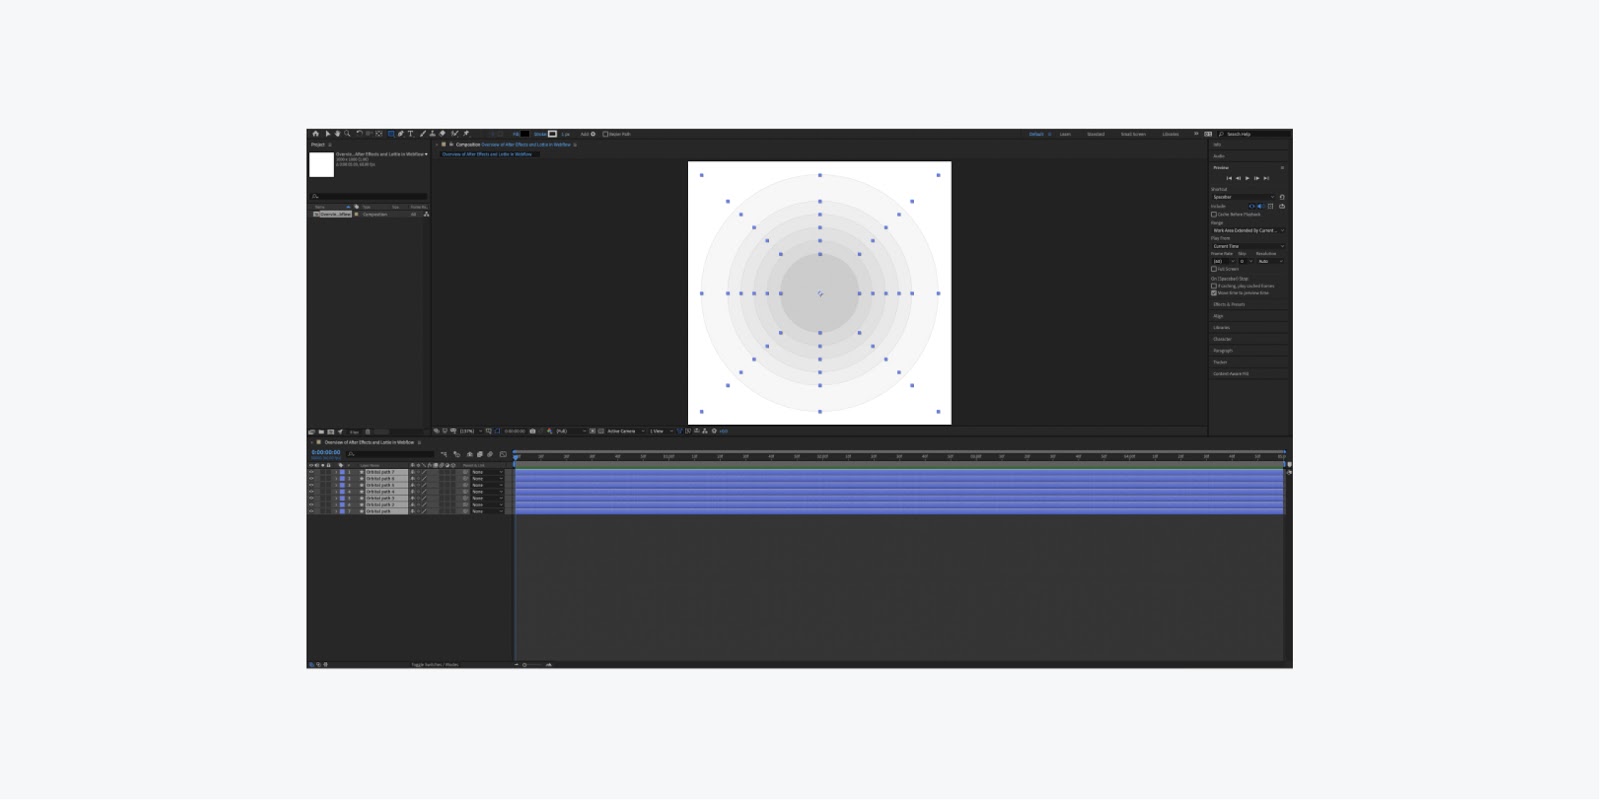Click the Fill color swatch
Viewport: 1600px width, 800px height.
(525, 134)
